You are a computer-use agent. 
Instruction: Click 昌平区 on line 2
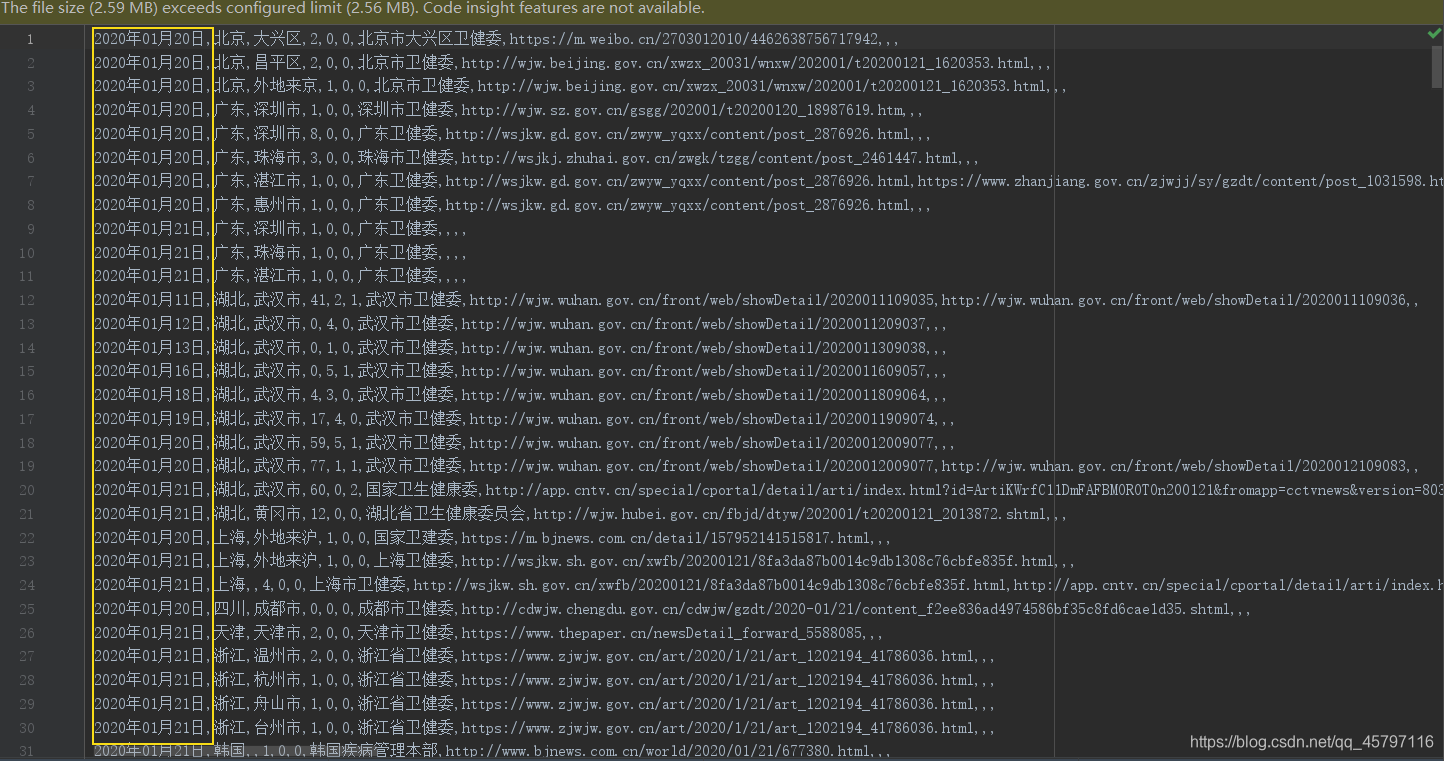click(277, 62)
